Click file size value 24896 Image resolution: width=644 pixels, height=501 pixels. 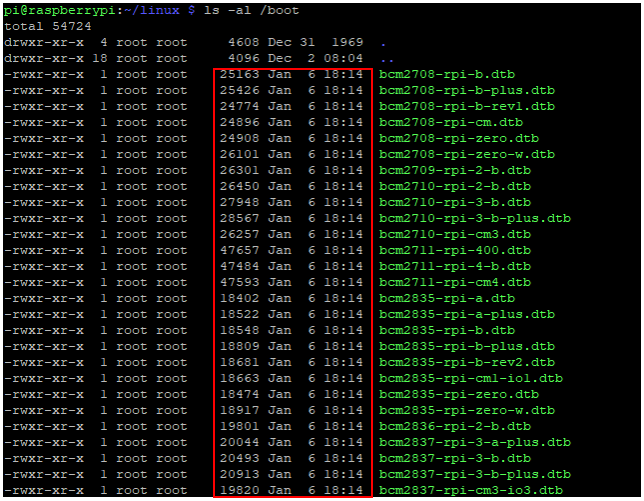239,122
